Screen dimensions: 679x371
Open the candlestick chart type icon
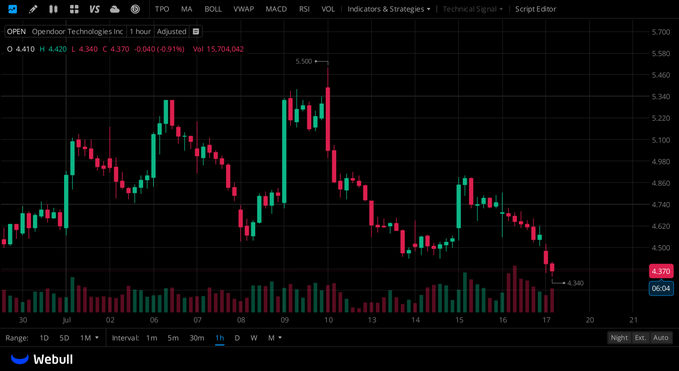click(54, 9)
